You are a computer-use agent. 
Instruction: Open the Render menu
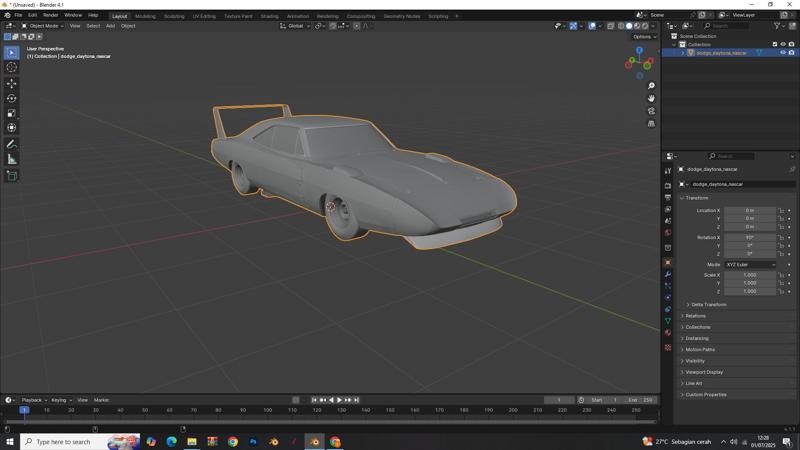[x=51, y=15]
